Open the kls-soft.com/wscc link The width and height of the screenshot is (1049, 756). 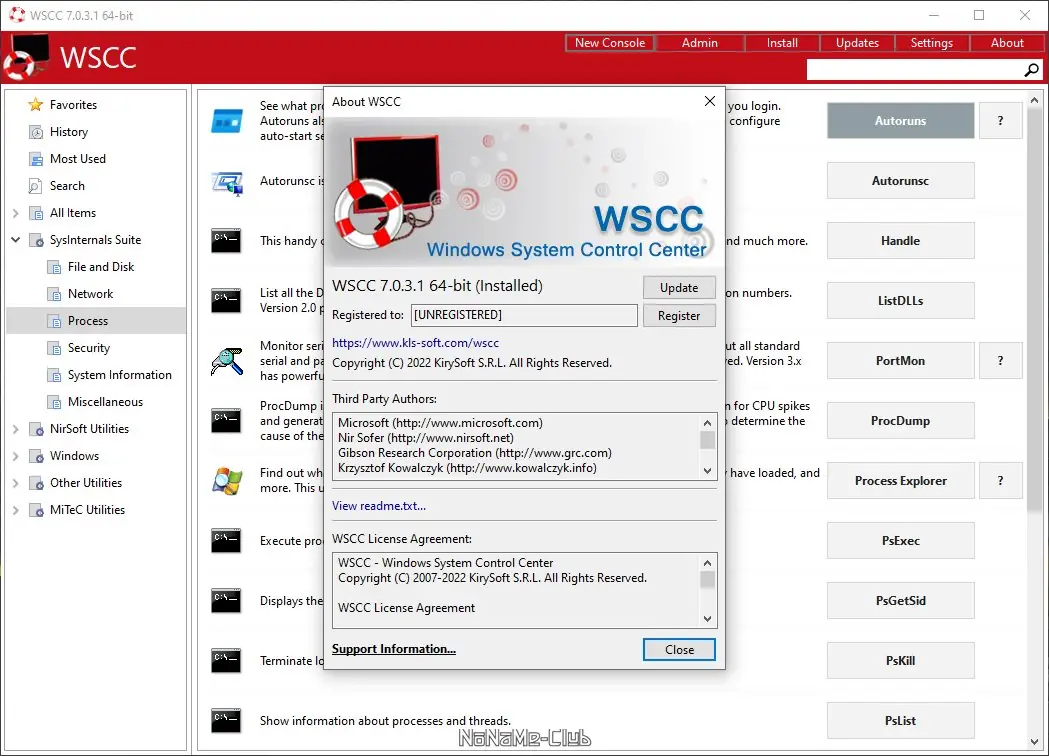[x=415, y=343]
